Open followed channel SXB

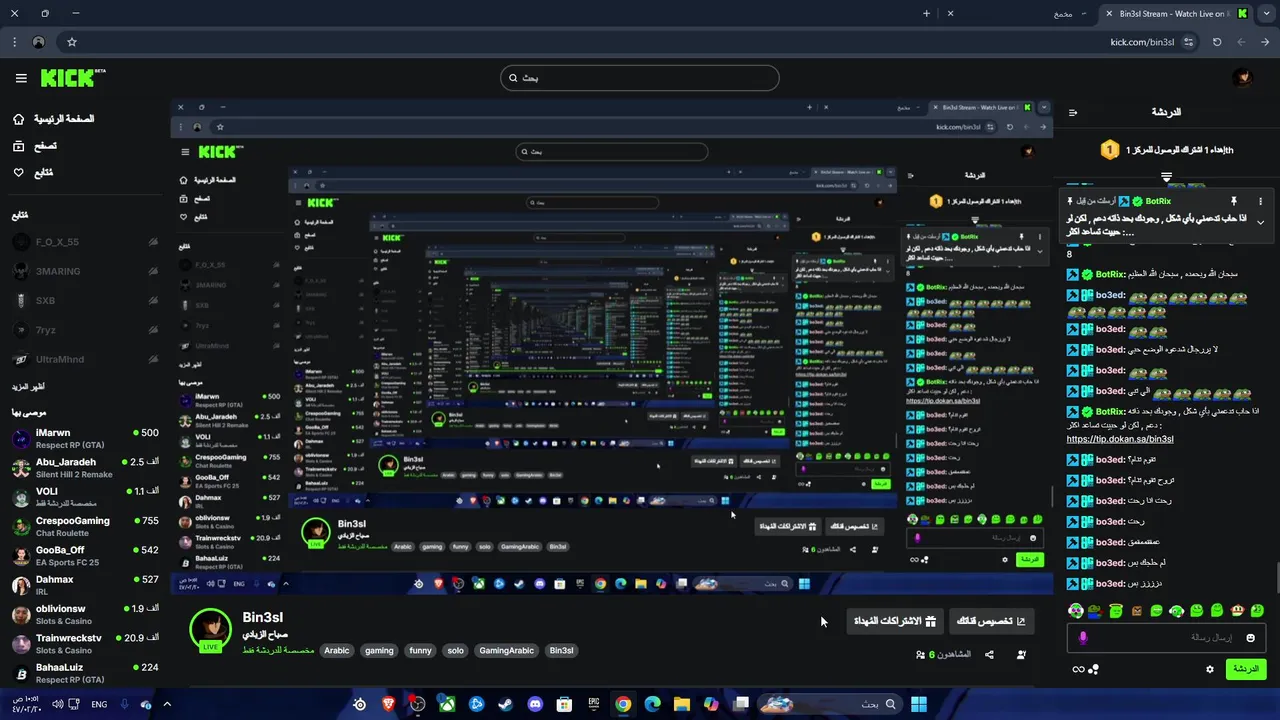[x=85, y=300]
